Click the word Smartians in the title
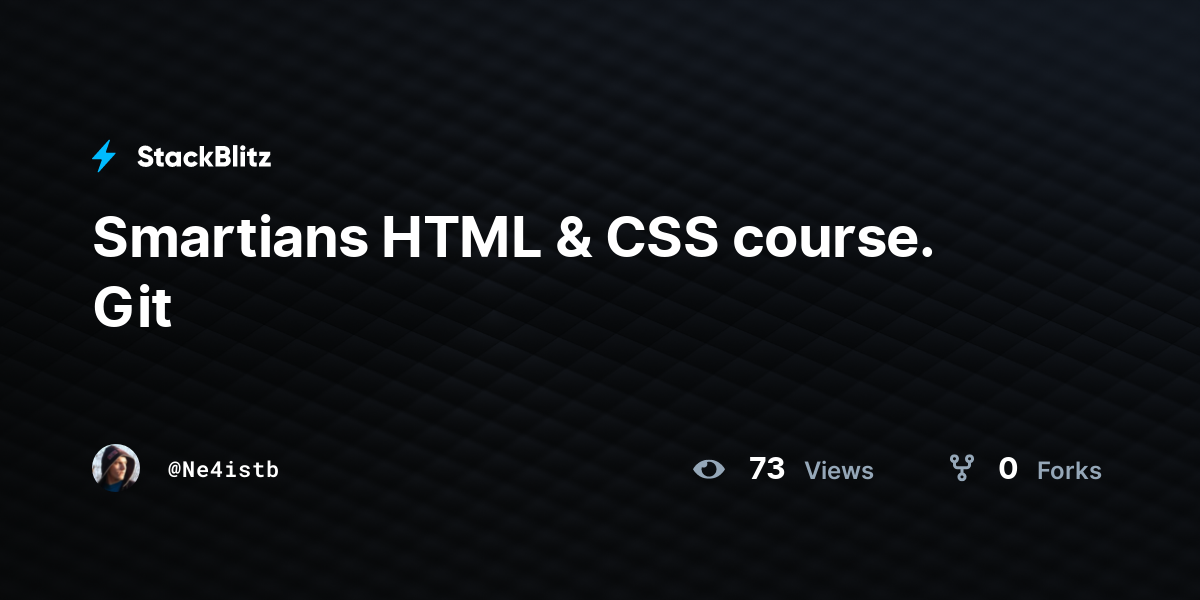 tap(231, 238)
